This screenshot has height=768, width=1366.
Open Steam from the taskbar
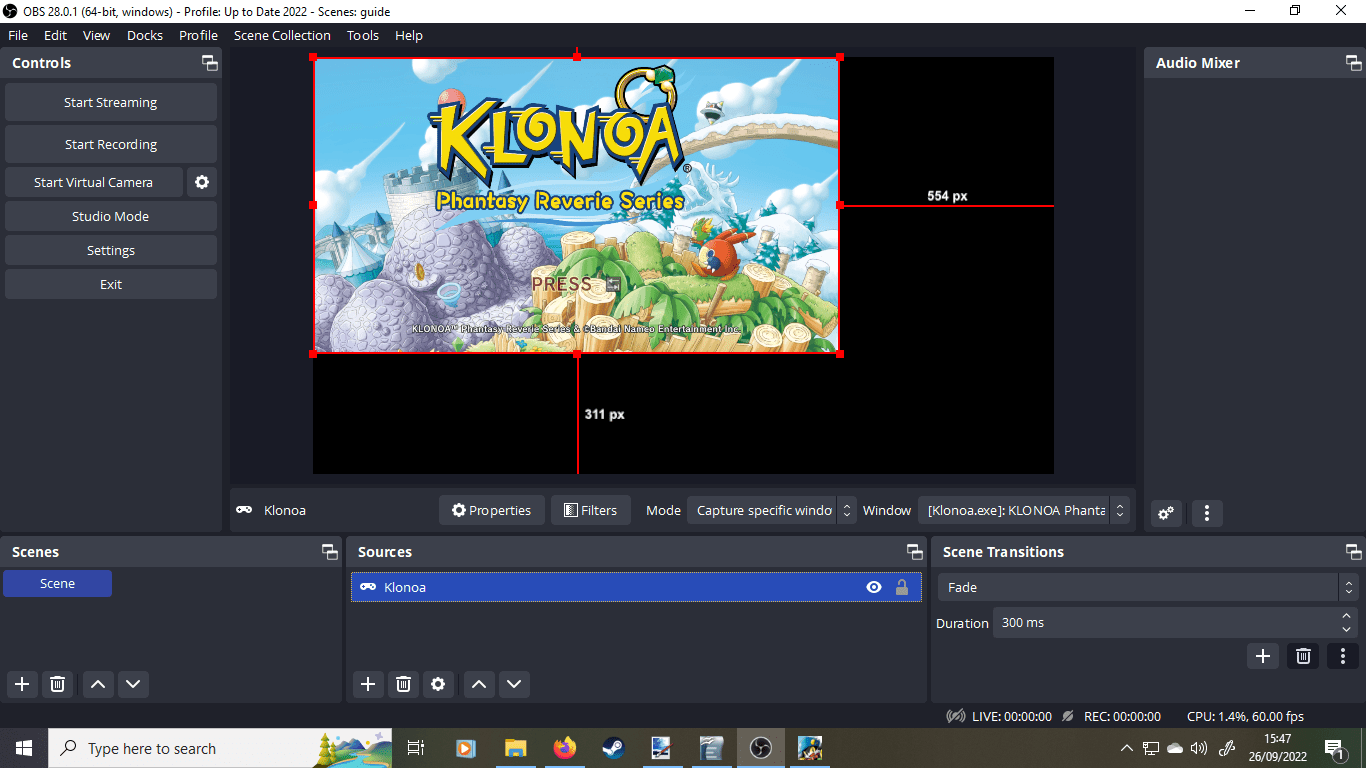click(613, 748)
